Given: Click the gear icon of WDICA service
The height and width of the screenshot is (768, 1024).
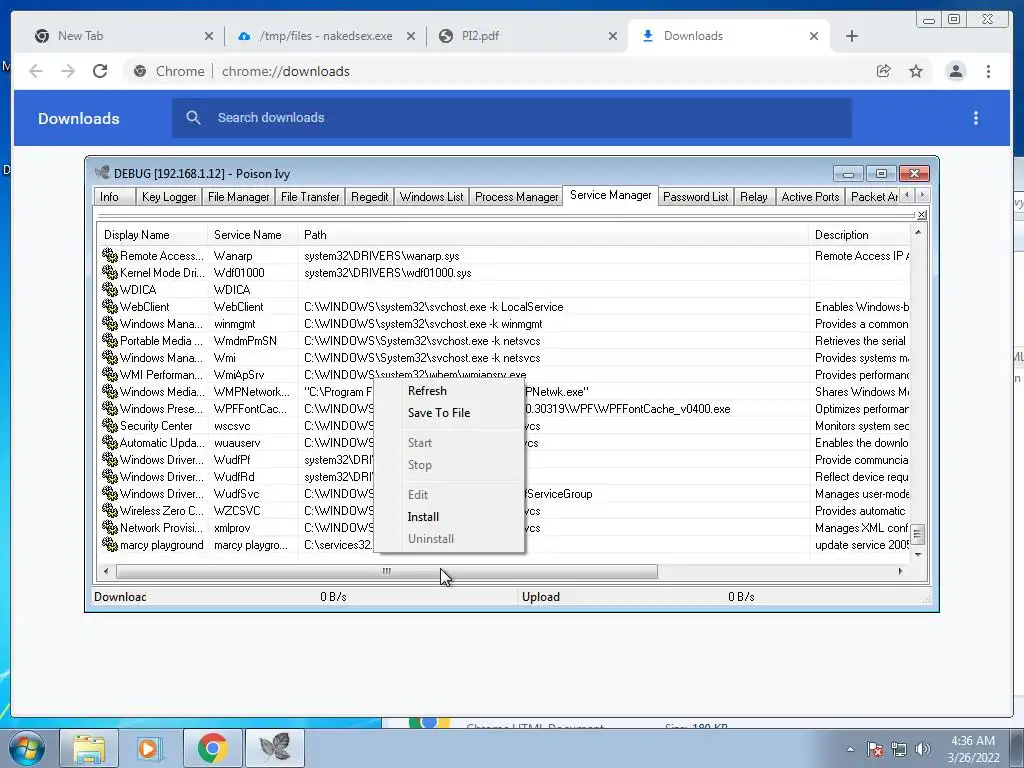Looking at the screenshot, I should [110, 290].
